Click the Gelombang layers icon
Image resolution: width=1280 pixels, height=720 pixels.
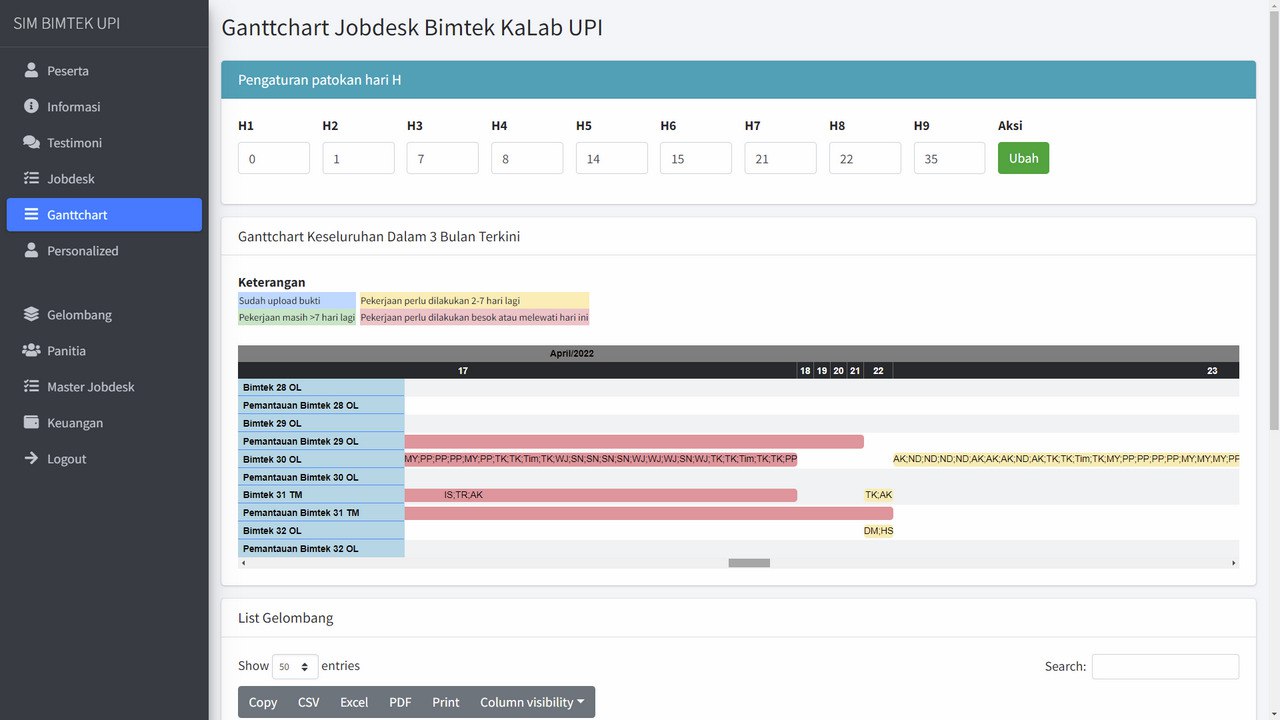click(x=31, y=315)
